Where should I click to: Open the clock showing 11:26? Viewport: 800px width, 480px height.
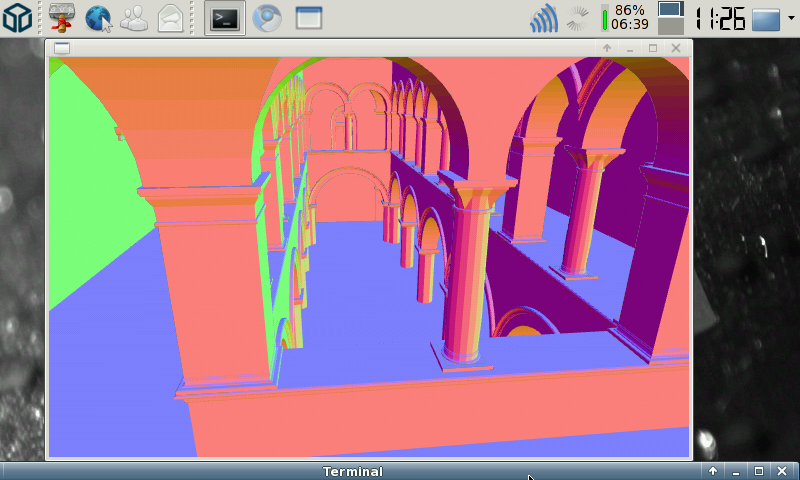tap(720, 18)
